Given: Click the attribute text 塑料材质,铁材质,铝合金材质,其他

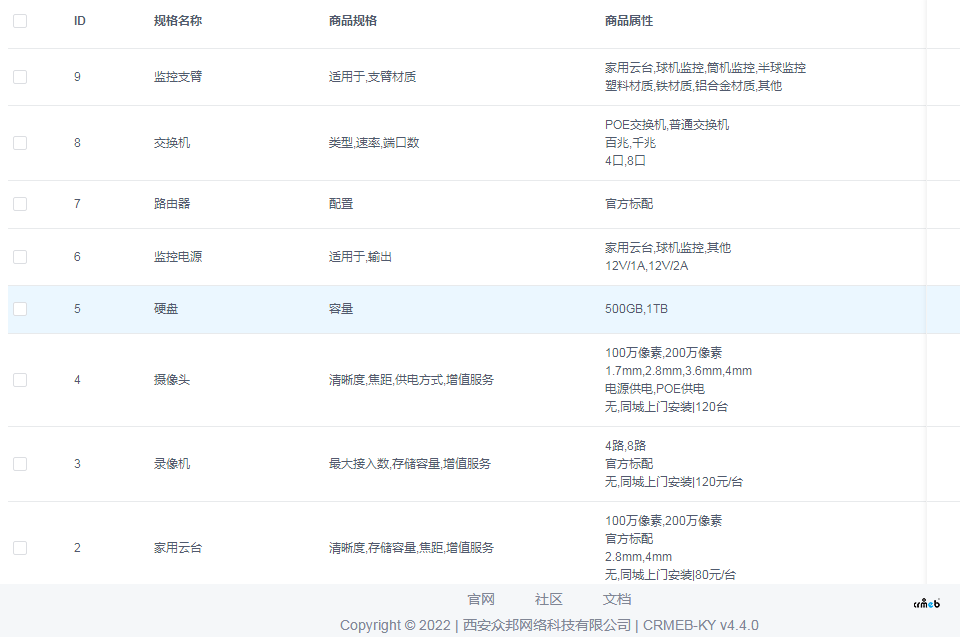Looking at the screenshot, I should [693, 86].
